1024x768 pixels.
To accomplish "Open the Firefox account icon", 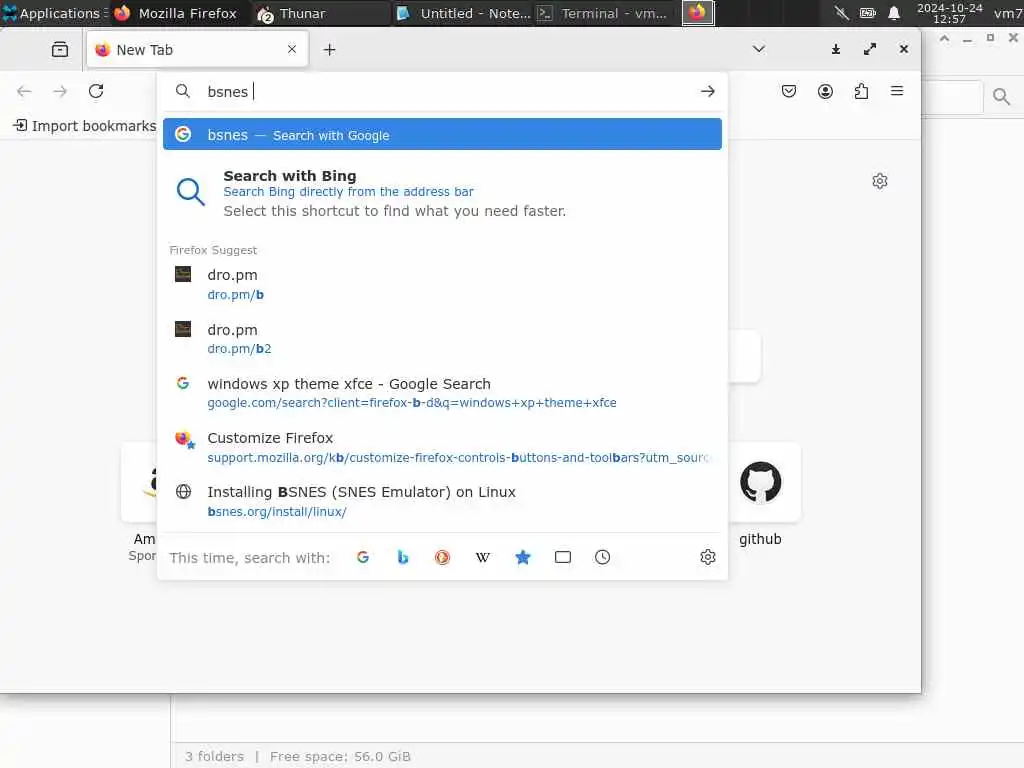I will point(825,91).
